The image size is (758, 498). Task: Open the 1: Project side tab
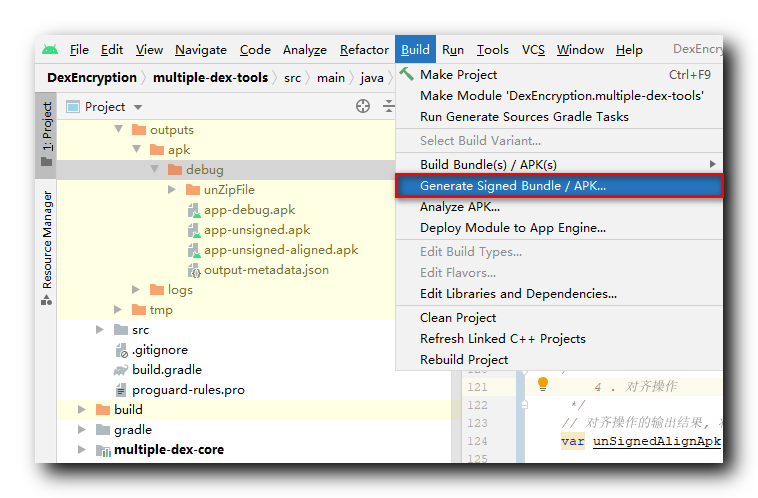pyautogui.click(x=46, y=133)
